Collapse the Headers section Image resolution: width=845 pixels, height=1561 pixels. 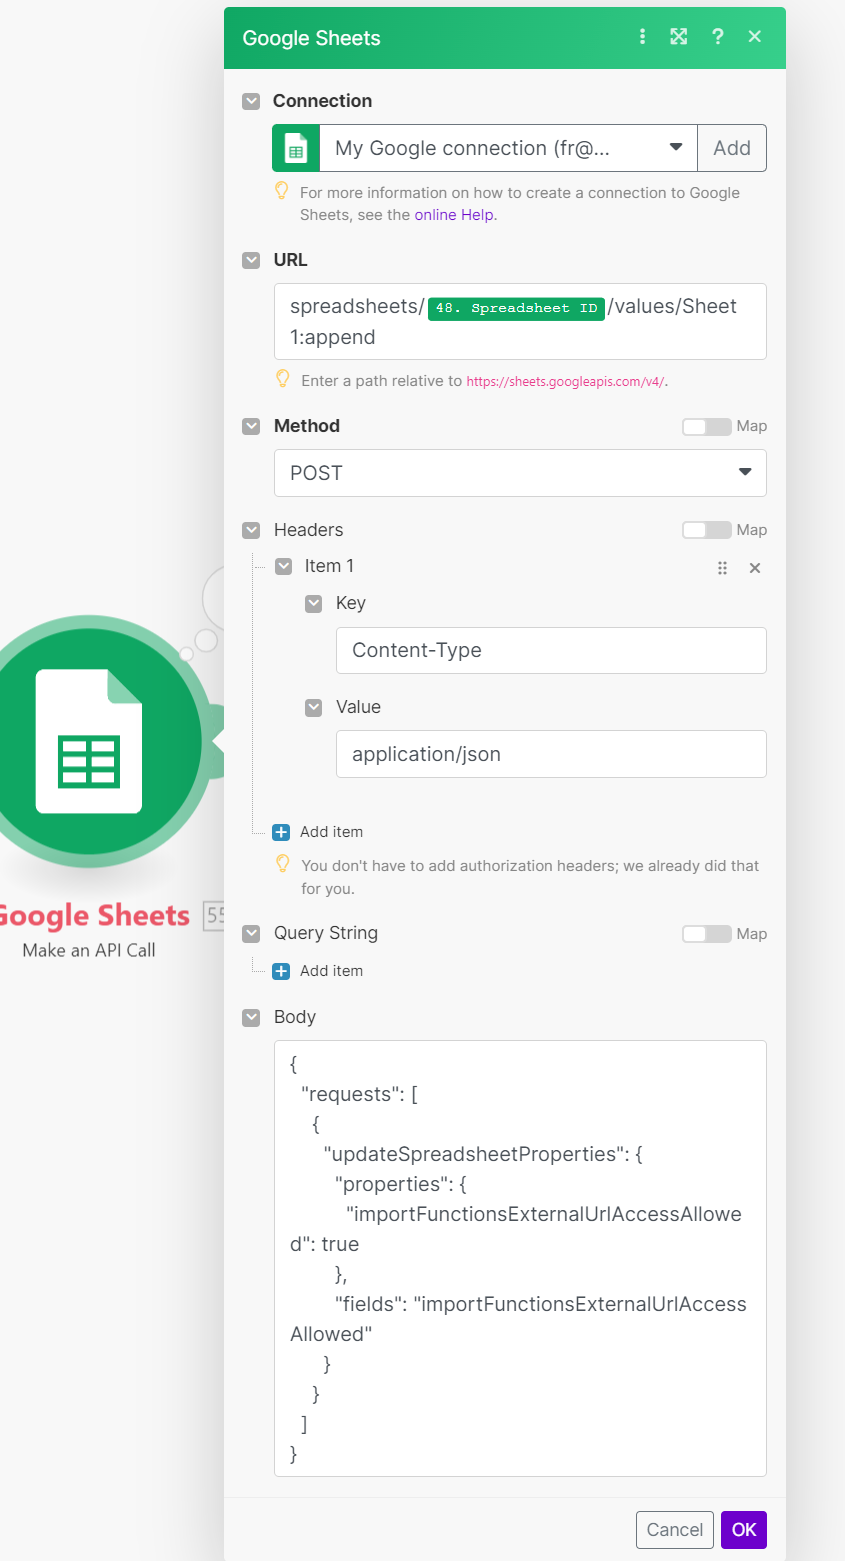point(251,530)
